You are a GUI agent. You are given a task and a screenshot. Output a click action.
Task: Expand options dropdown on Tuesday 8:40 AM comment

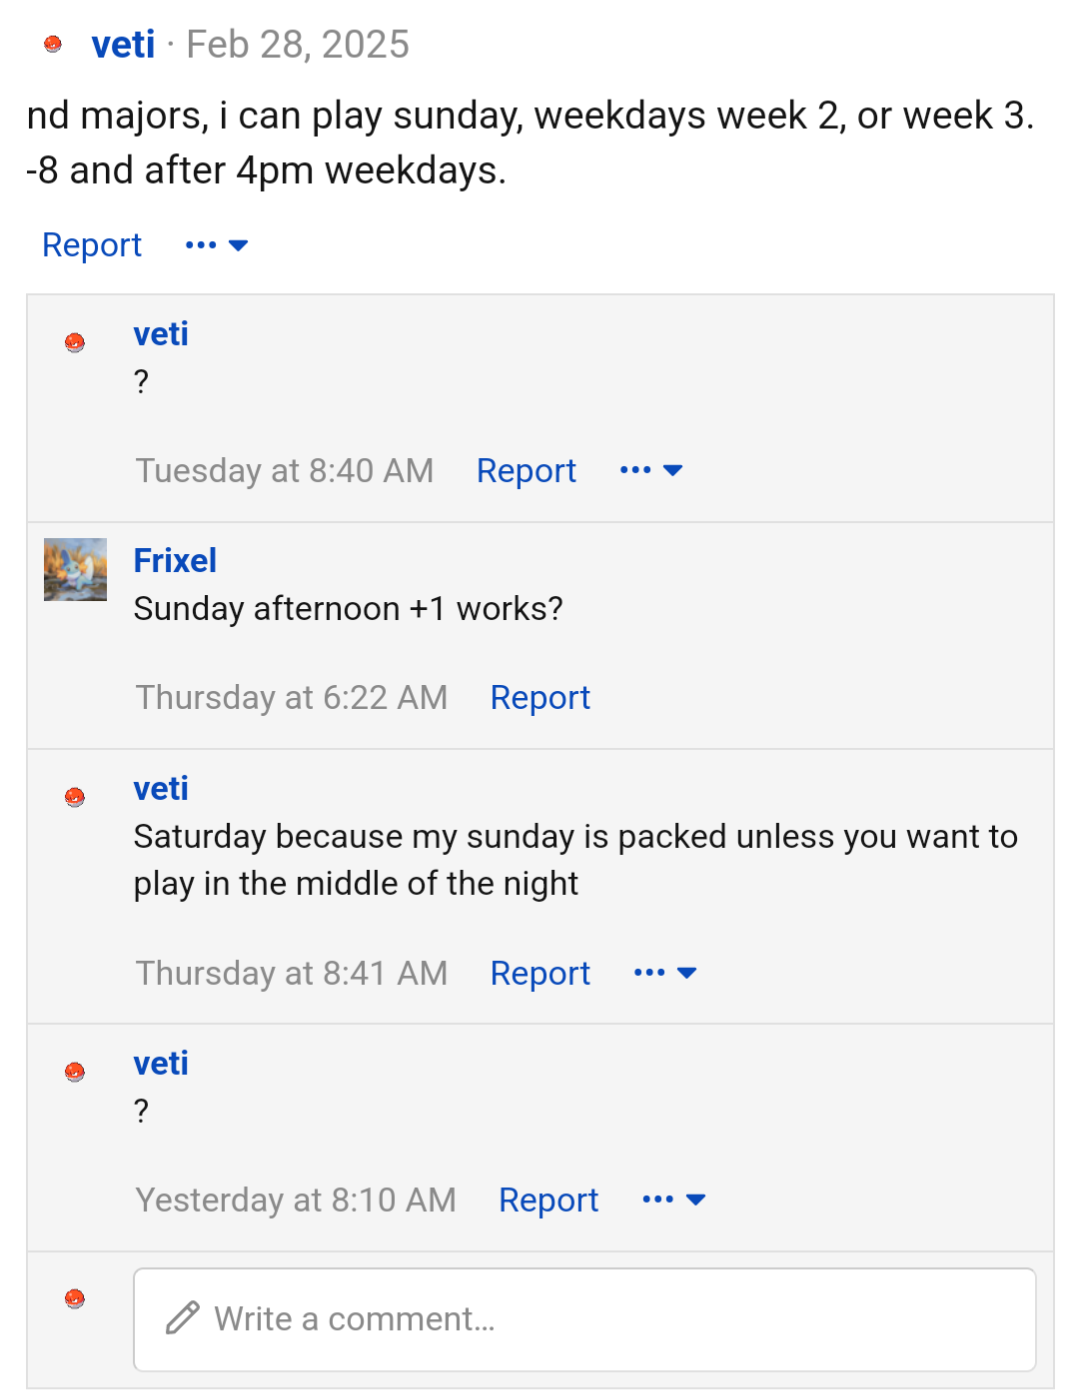point(651,470)
